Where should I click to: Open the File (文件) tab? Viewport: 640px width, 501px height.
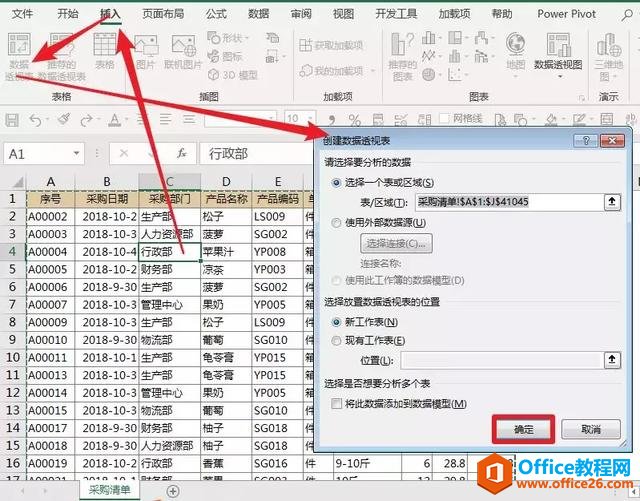pyautogui.click(x=22, y=14)
